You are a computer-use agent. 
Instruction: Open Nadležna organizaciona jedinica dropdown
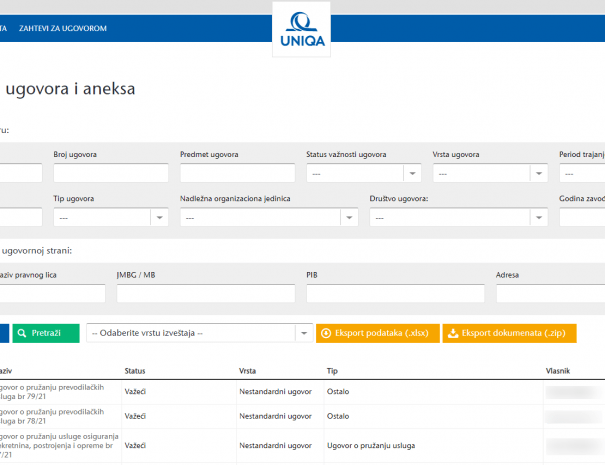268,217
